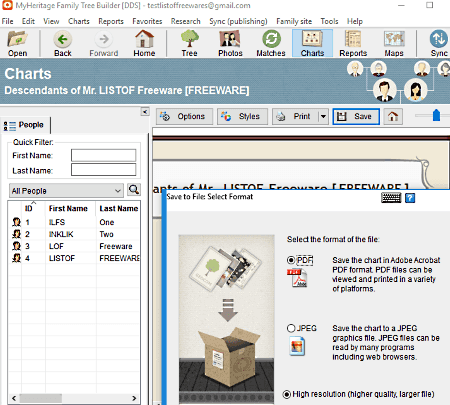The height and width of the screenshot is (405, 450).
Task: Click person icon for ILFS One
Action: pos(16,222)
